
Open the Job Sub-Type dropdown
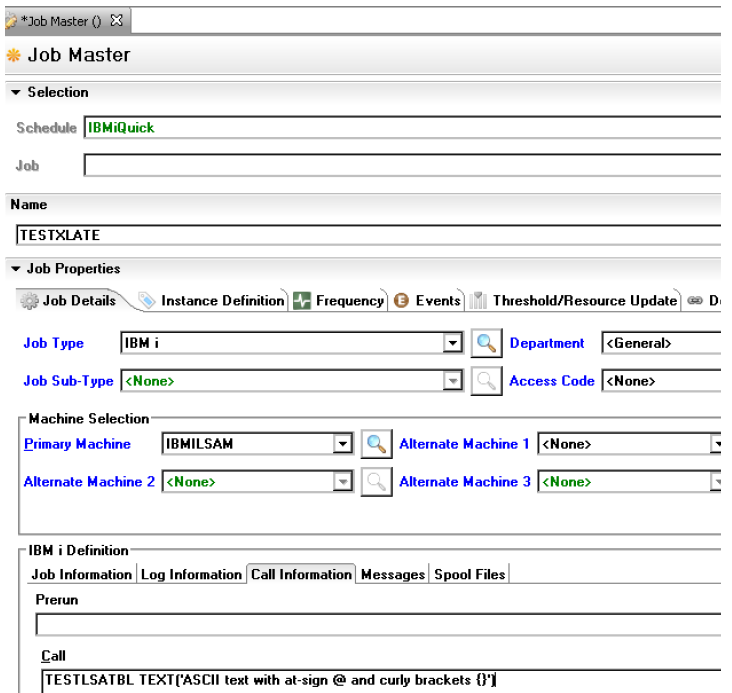point(452,381)
